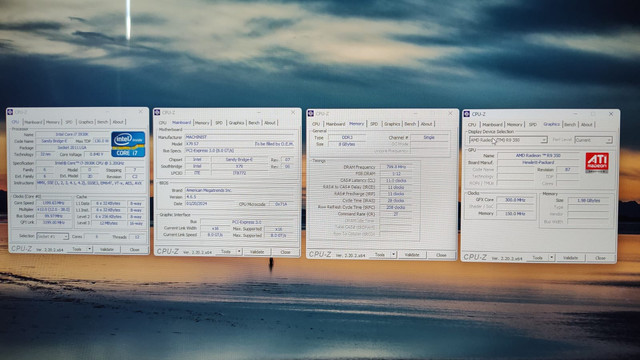This screenshot has height=360, width=640.
Task: Click Validate in the Graphics window
Action: click(571, 258)
